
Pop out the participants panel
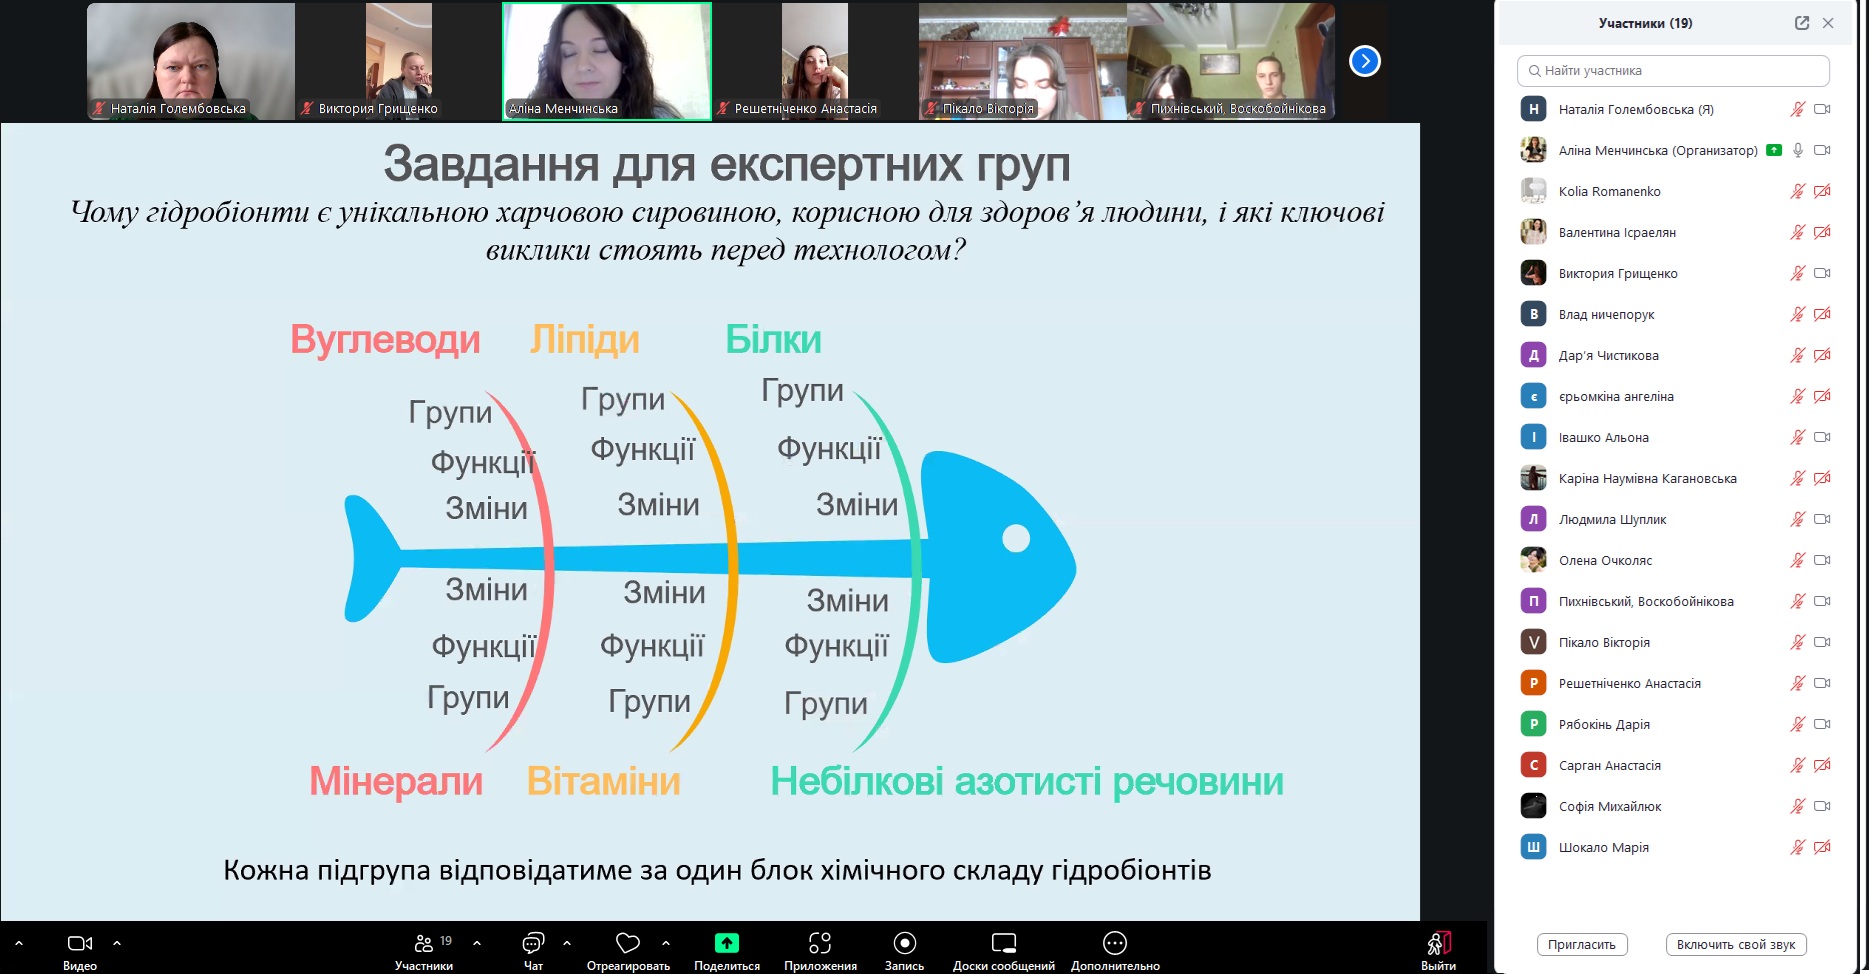[x=1802, y=23]
